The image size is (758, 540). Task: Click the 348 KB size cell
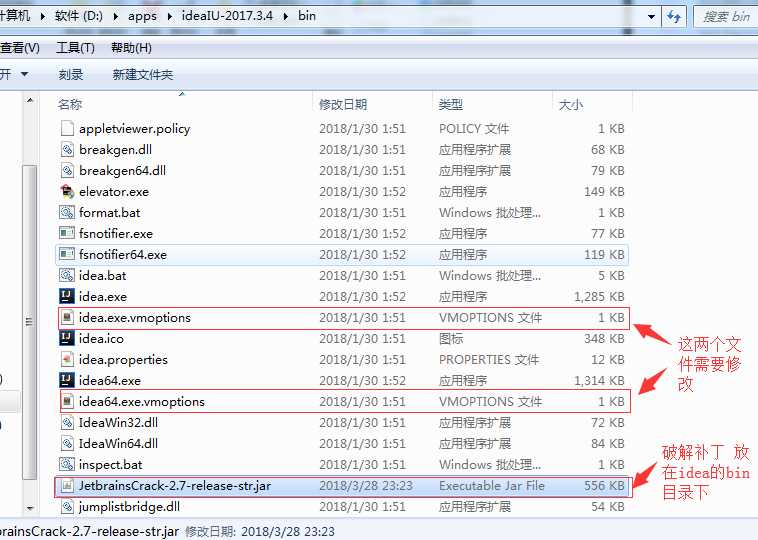[604, 338]
